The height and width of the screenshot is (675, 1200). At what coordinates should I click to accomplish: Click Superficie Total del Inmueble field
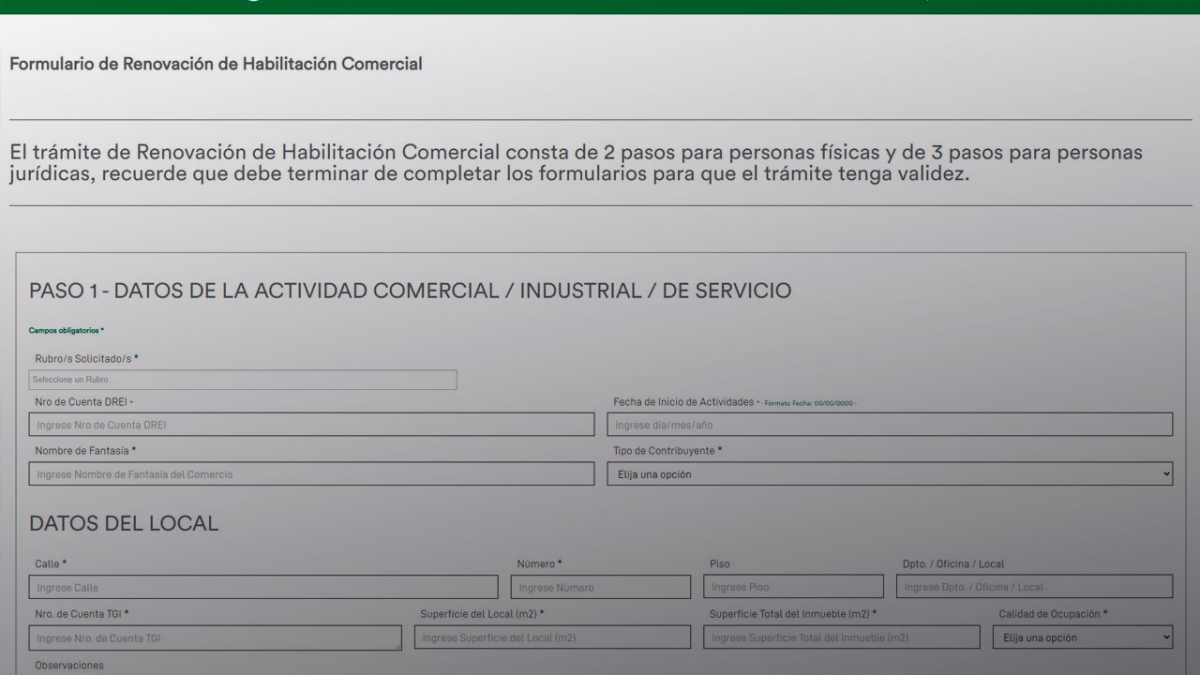(842, 638)
